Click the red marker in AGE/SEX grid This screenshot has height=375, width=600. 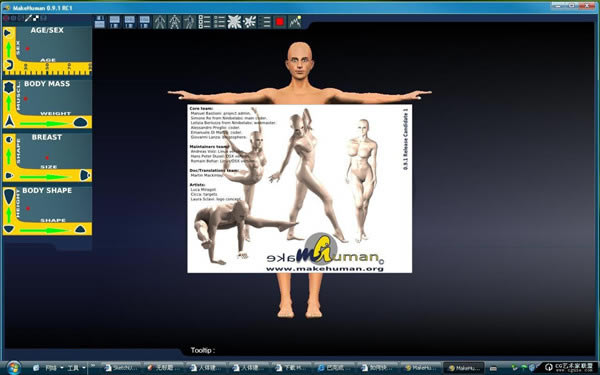[28, 49]
